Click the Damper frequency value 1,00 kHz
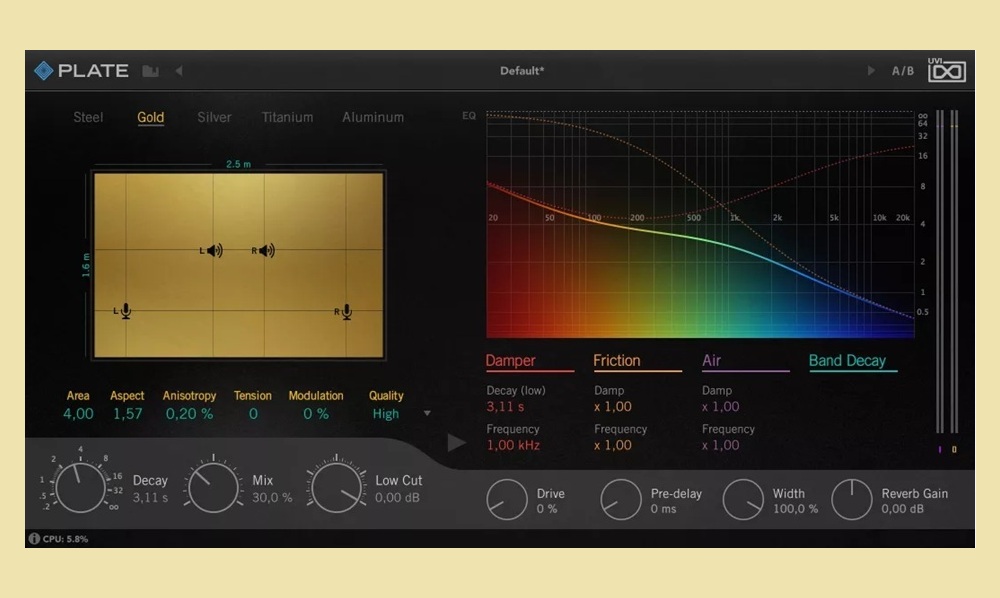 pos(513,445)
